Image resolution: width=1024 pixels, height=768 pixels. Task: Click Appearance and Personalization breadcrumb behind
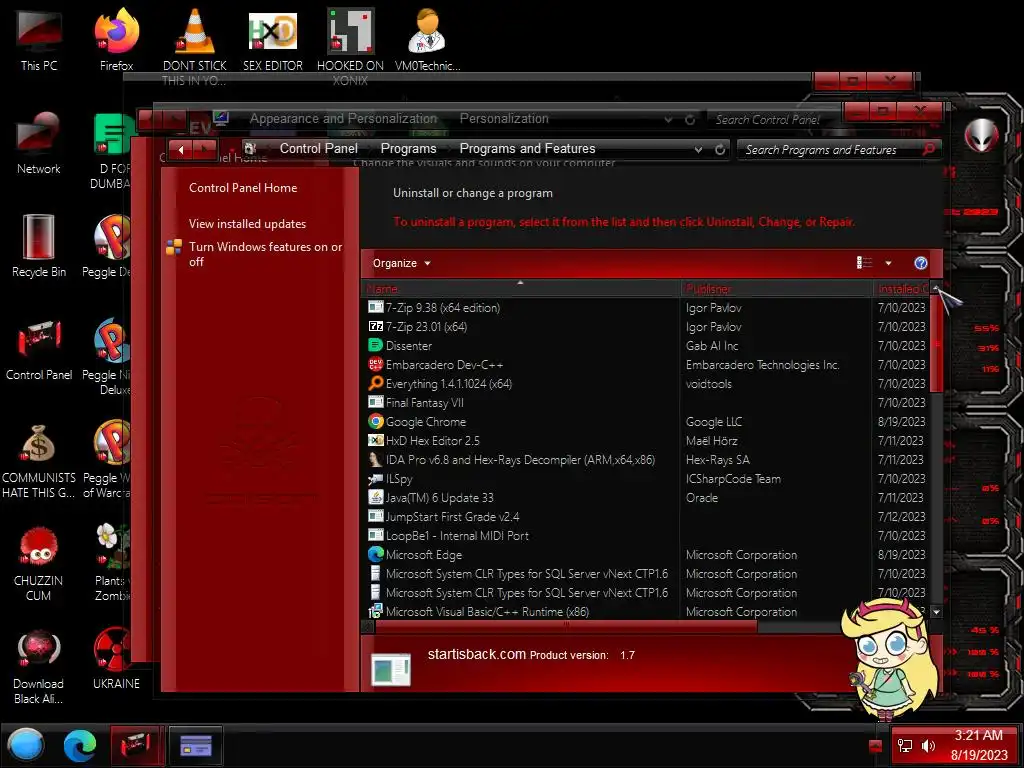(x=344, y=119)
